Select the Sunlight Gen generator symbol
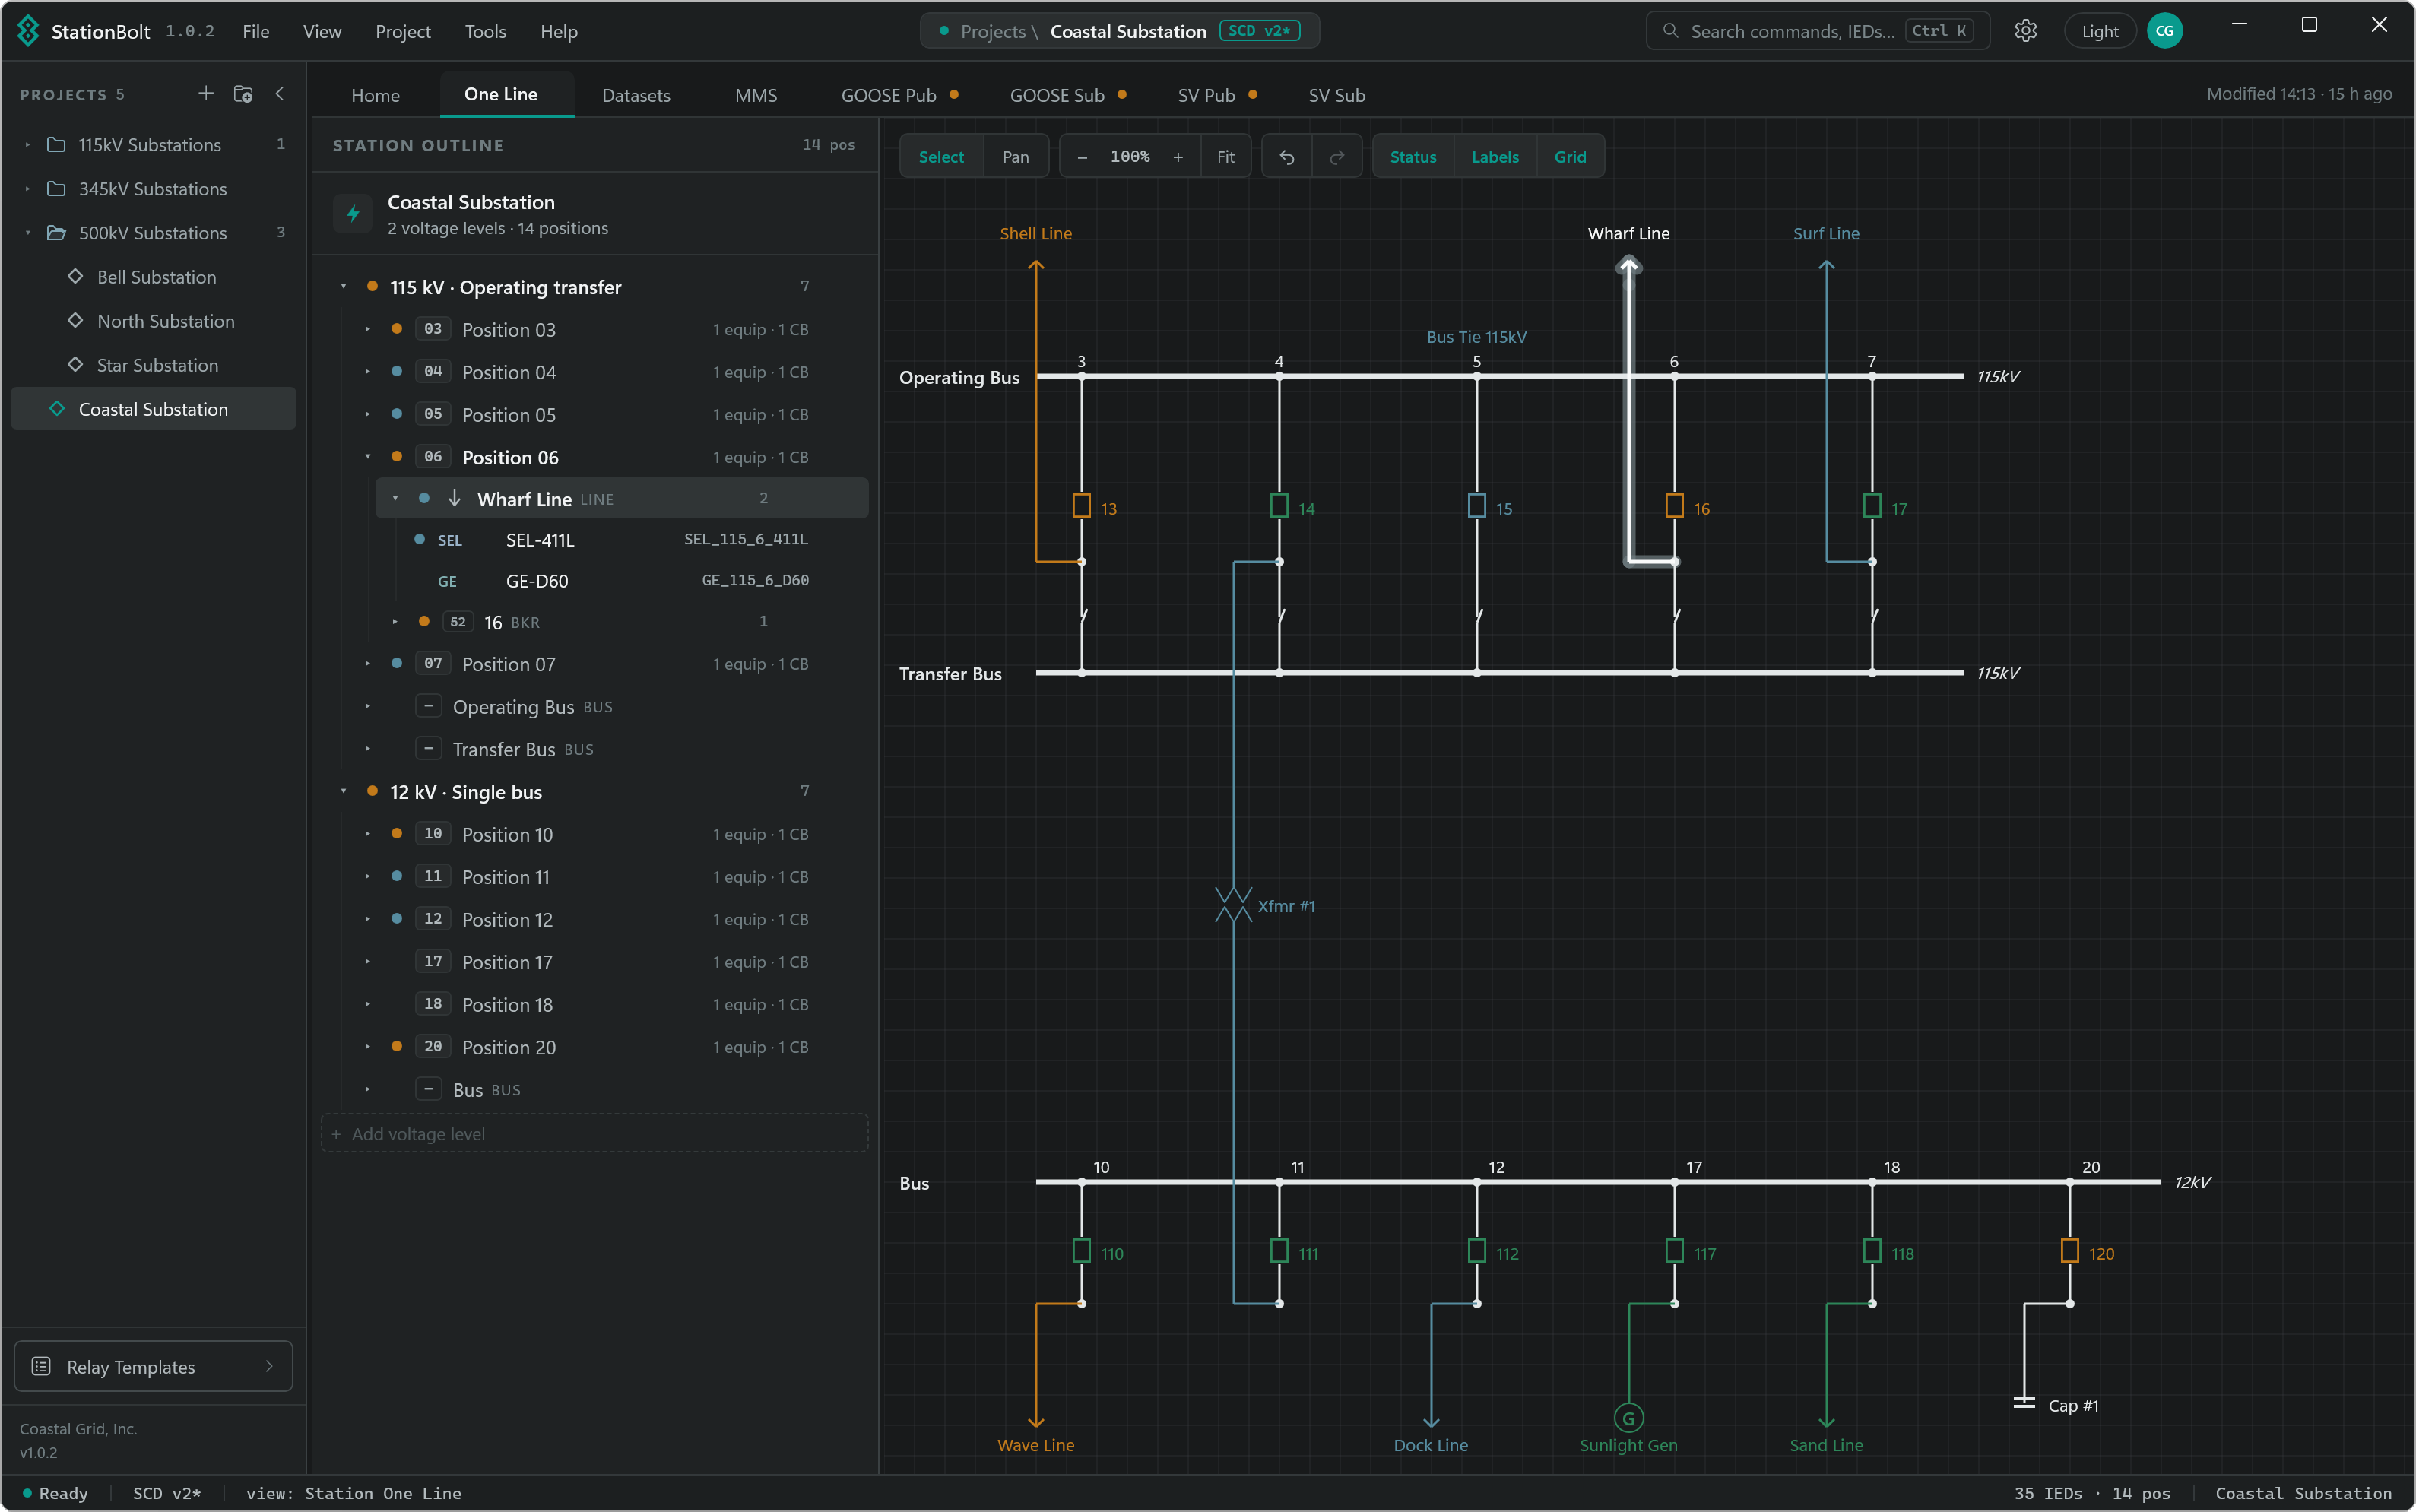 [1629, 1418]
